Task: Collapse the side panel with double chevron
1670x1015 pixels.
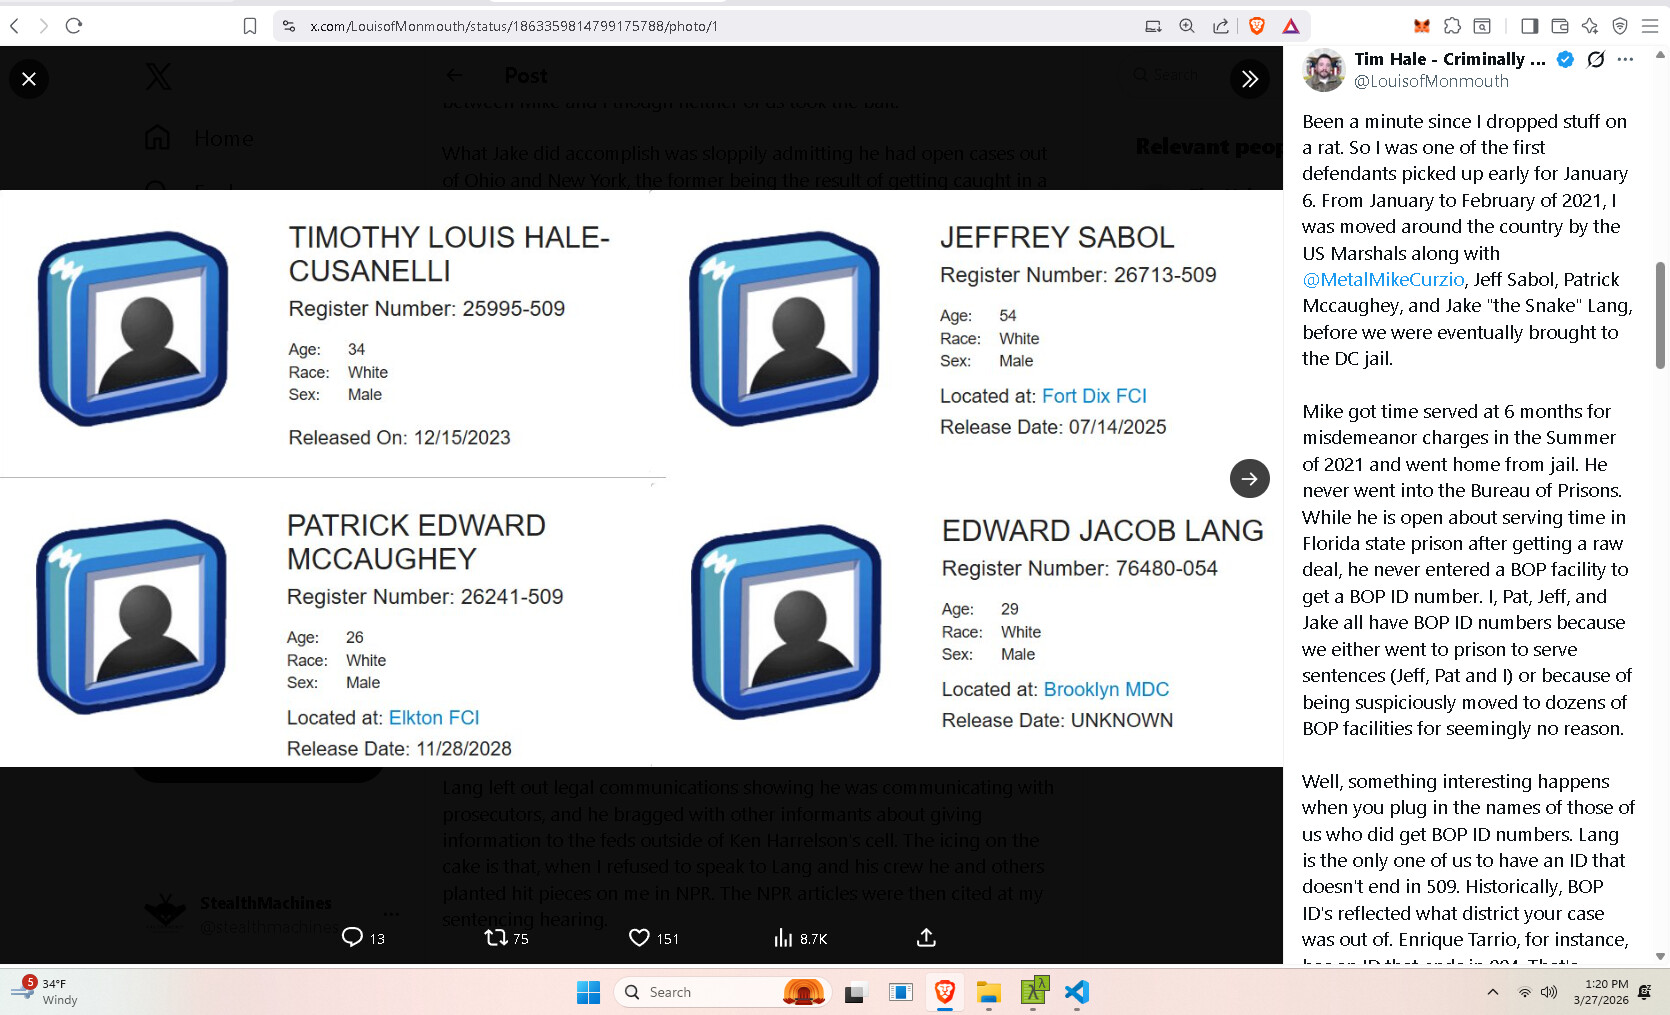Action: (x=1249, y=79)
